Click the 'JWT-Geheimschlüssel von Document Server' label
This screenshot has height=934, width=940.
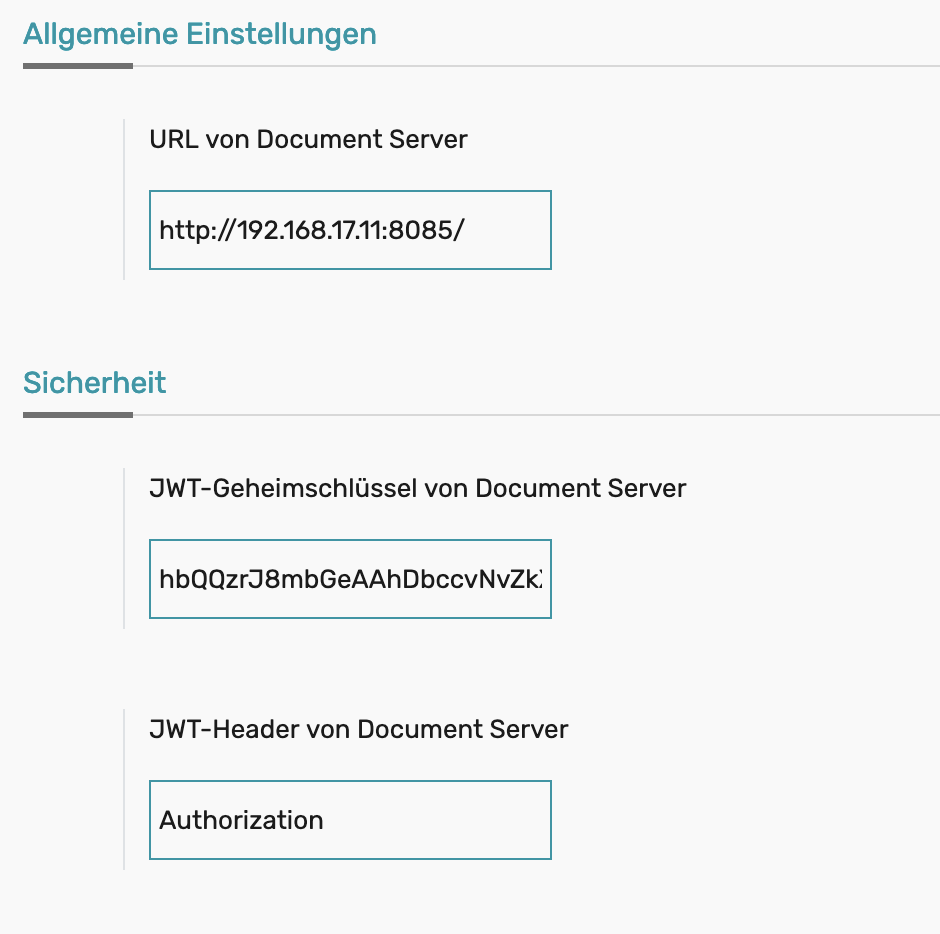417,488
